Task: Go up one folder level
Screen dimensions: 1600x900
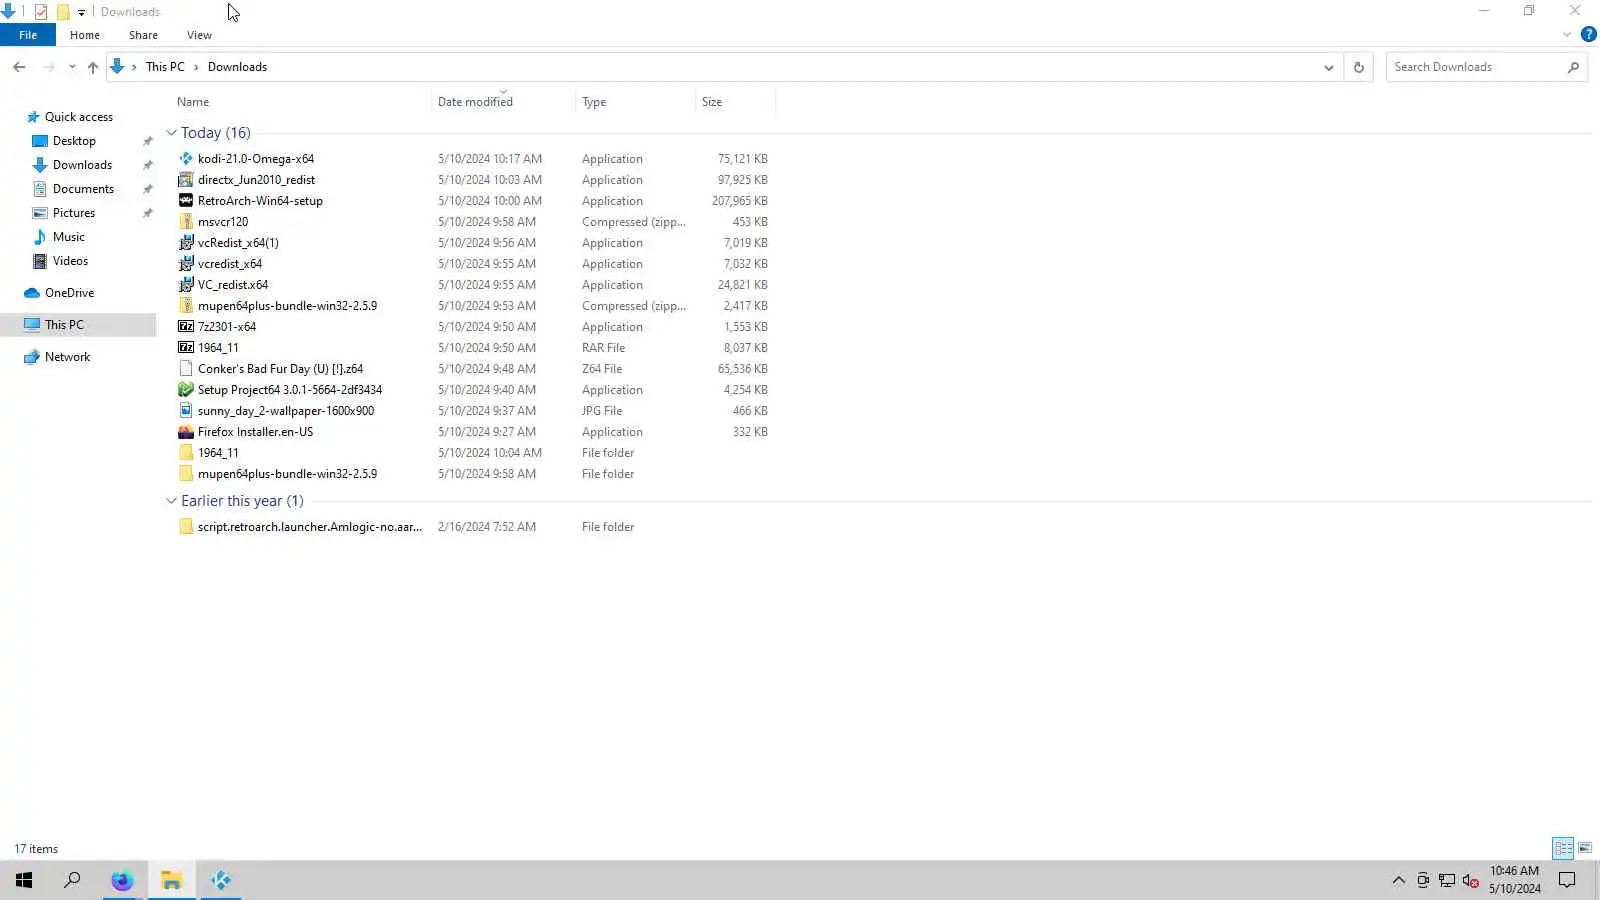Action: [93, 67]
